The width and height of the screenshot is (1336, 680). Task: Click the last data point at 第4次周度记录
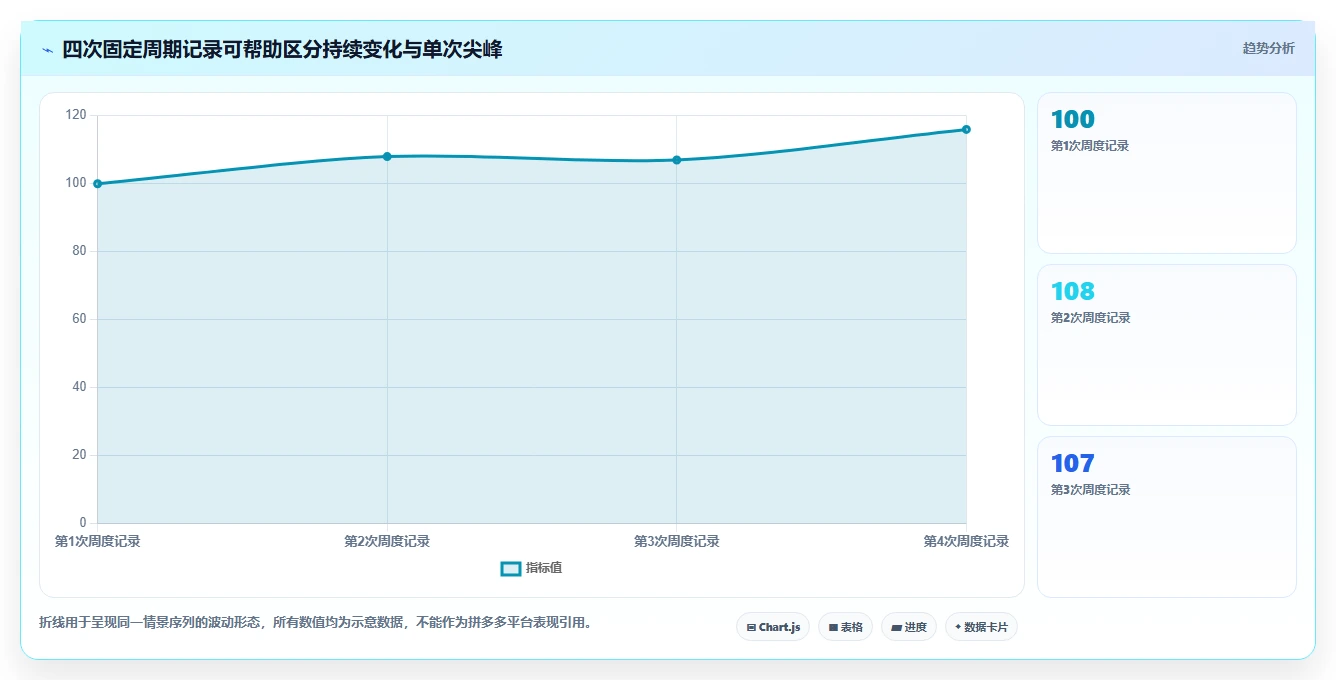coord(966,129)
